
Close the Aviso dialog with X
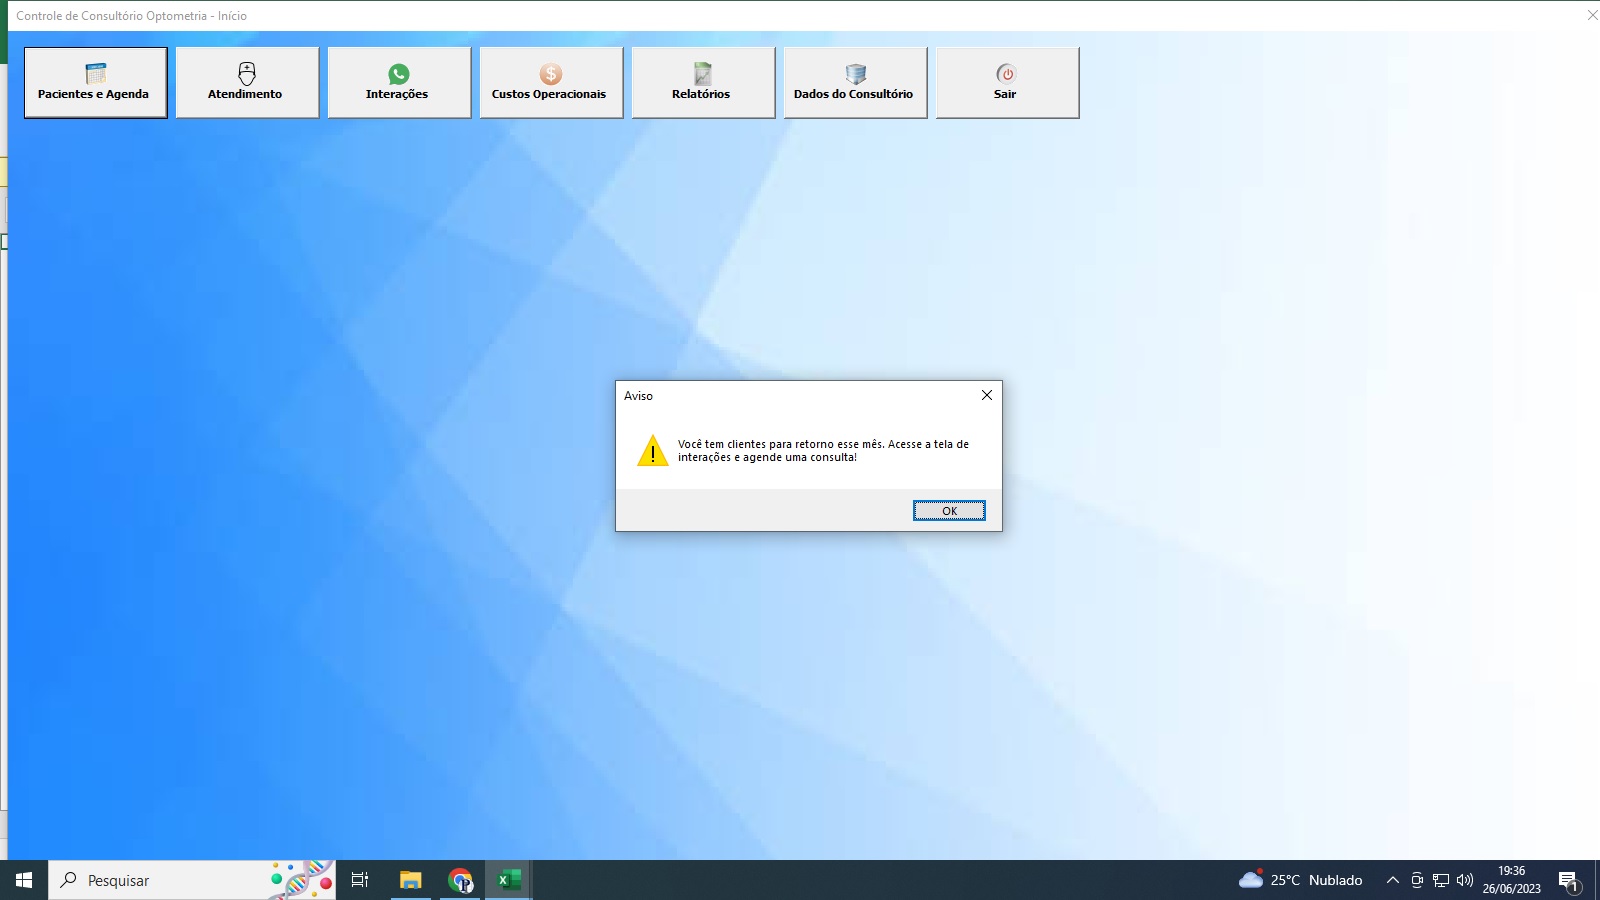987,395
